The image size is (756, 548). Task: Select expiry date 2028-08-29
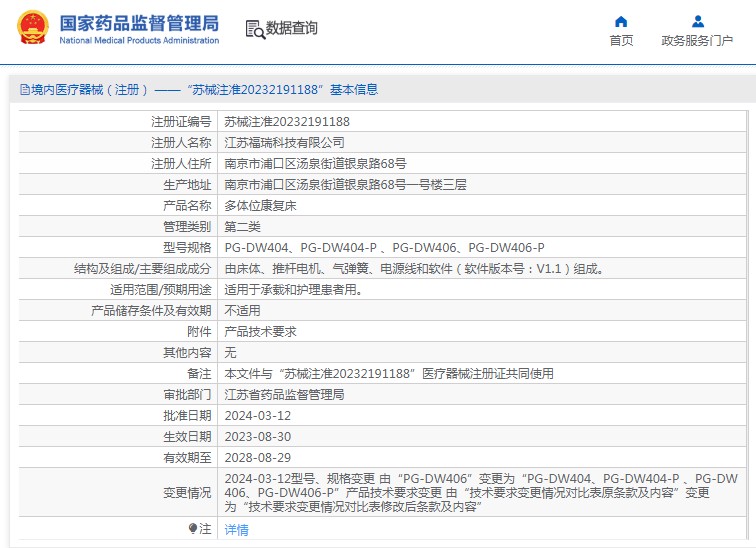(x=258, y=457)
